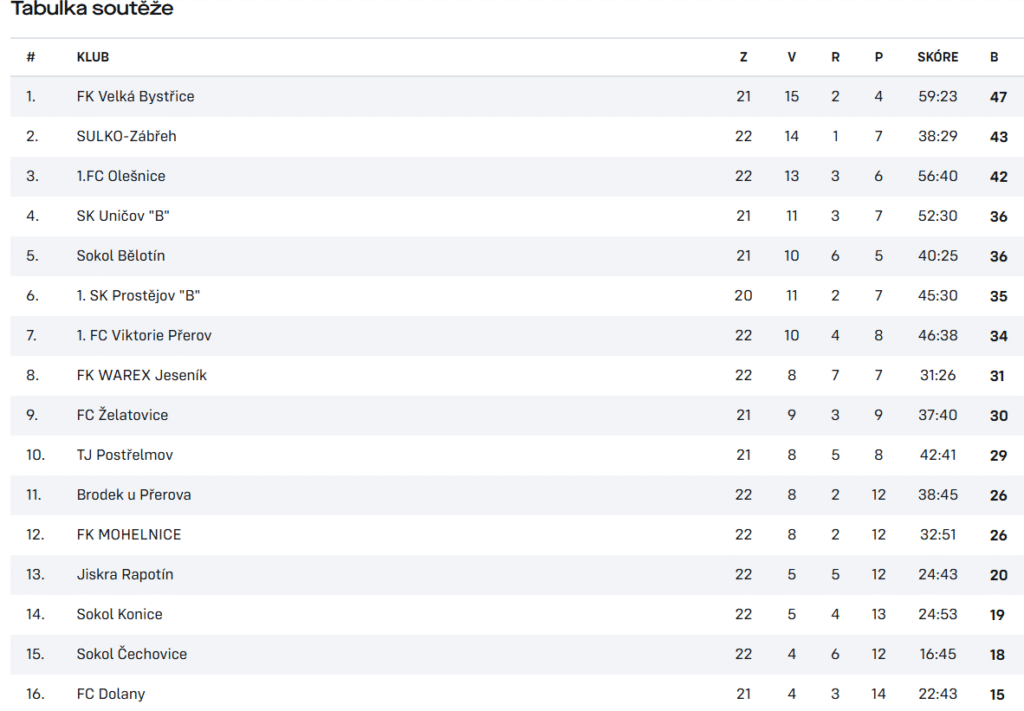Click FC Želatovice team name
This screenshot has height=711, width=1024.
point(122,415)
